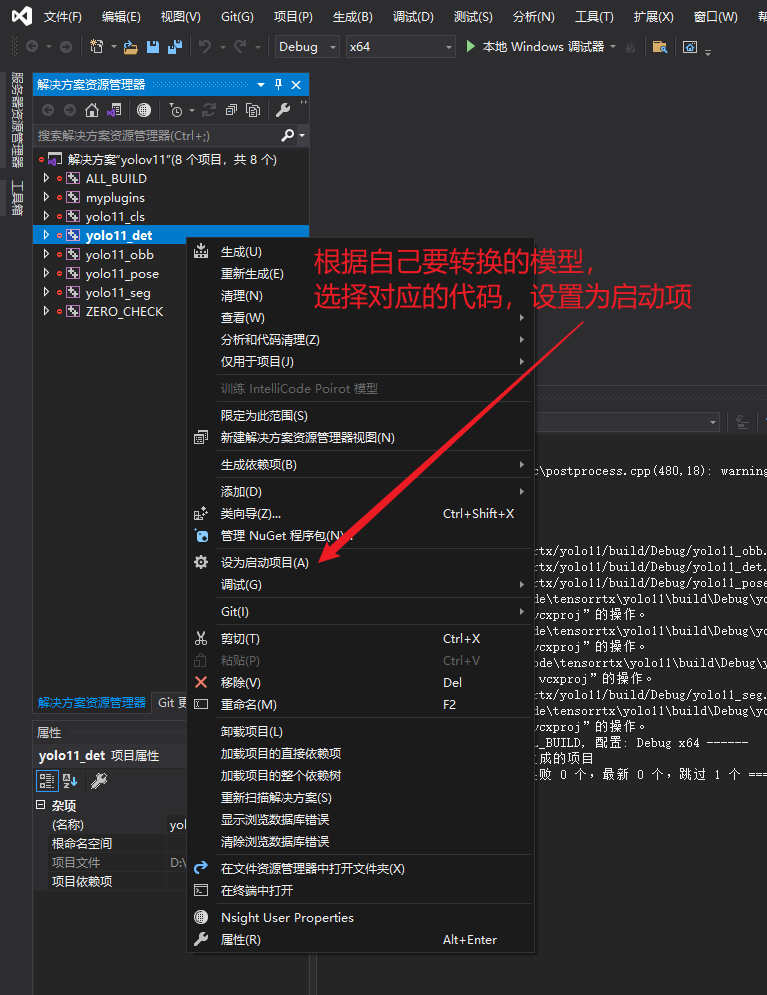Switch to the Git changes bottom tab
This screenshot has height=995, width=767.
click(171, 702)
